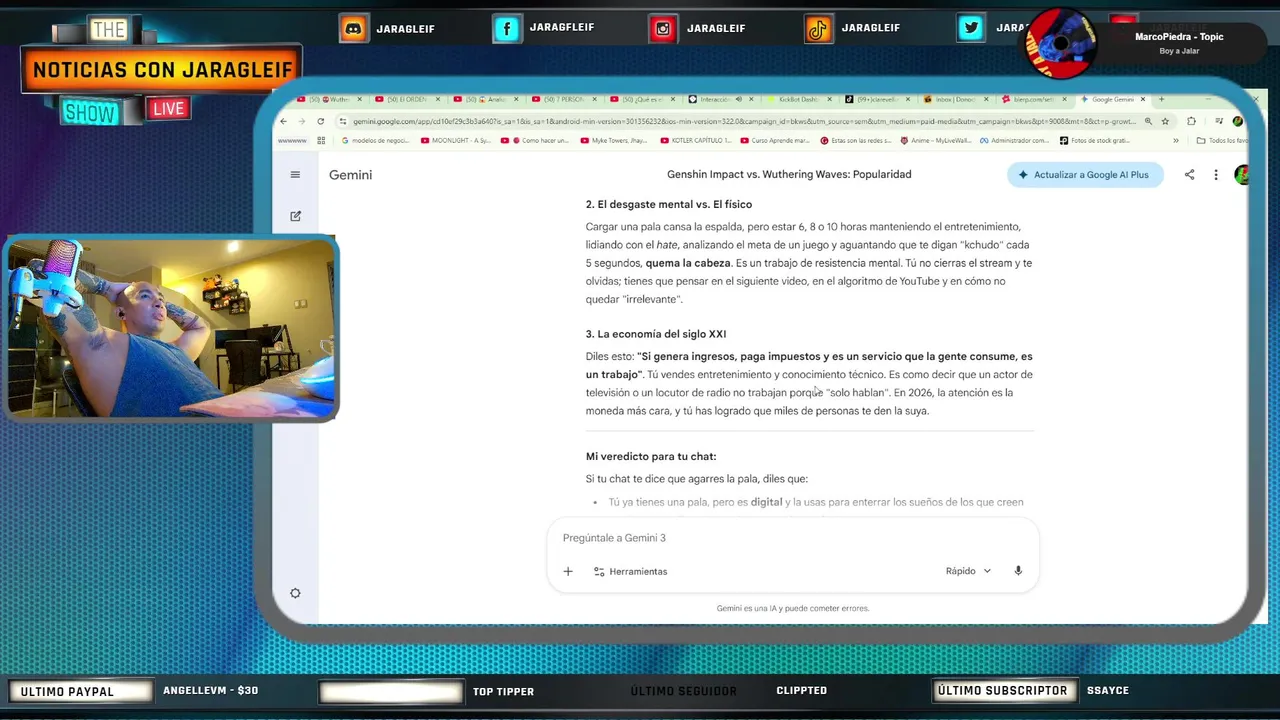Click the Twitter icon in stream overlay

pos(971,28)
